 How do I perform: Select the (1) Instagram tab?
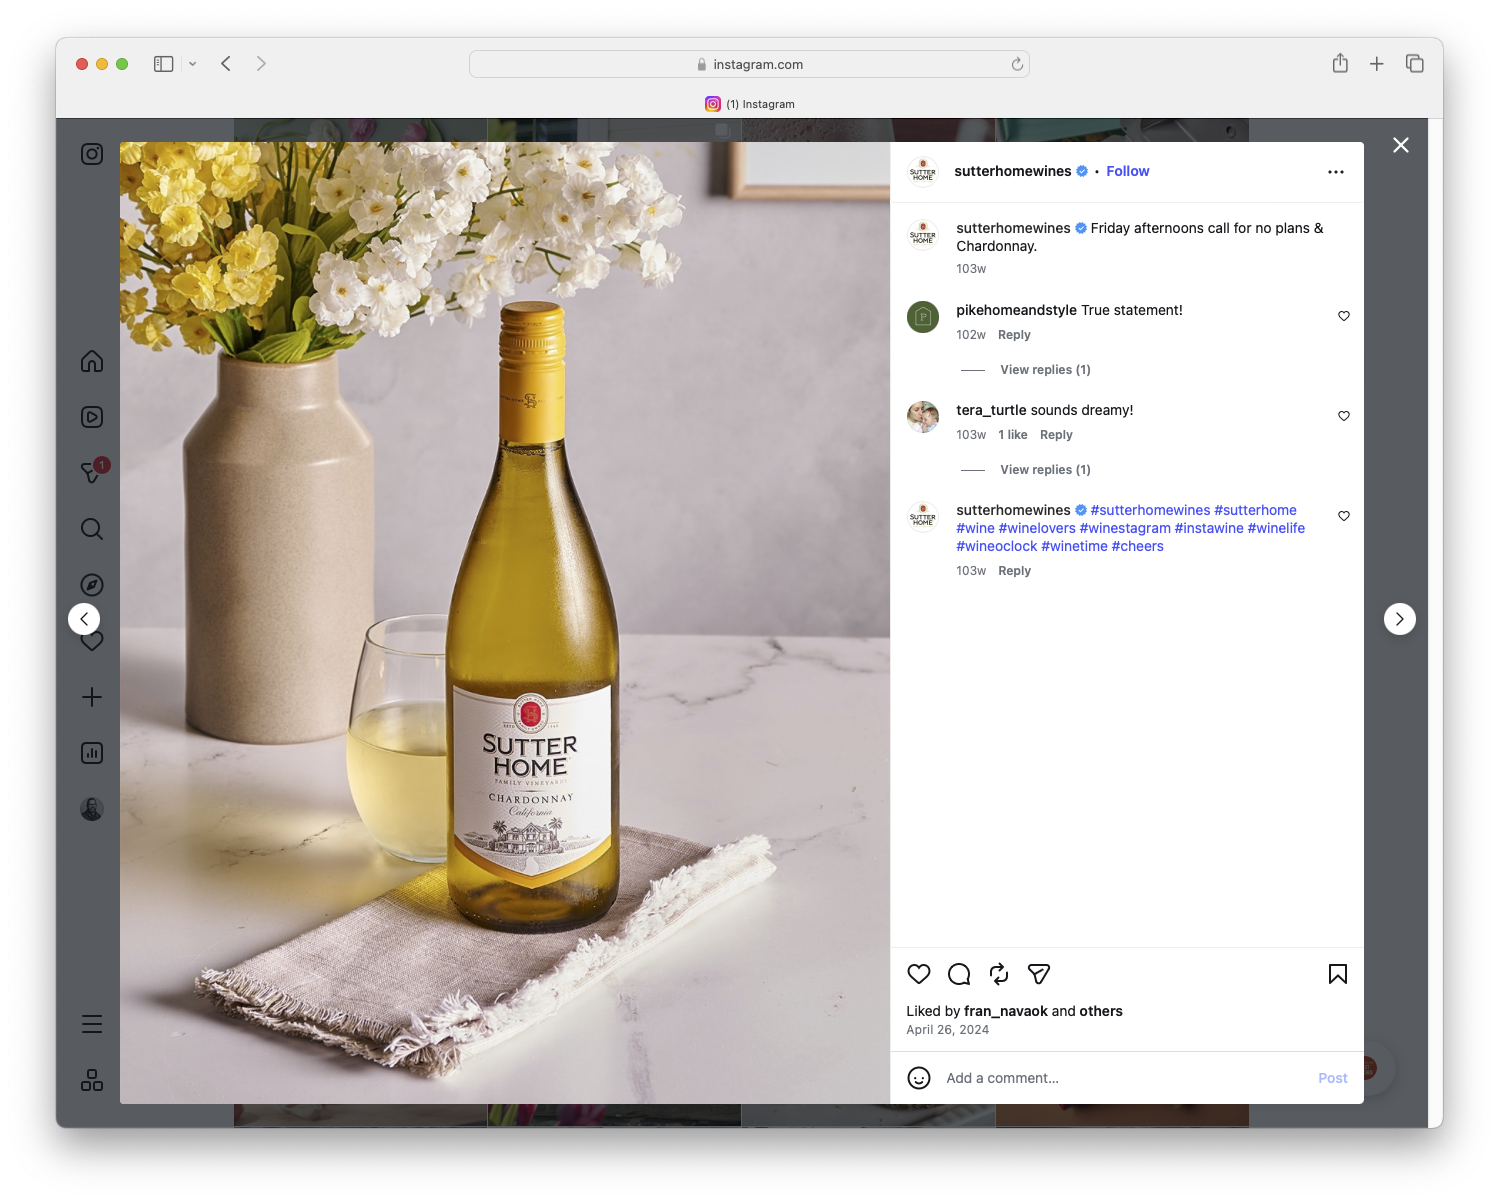750,104
